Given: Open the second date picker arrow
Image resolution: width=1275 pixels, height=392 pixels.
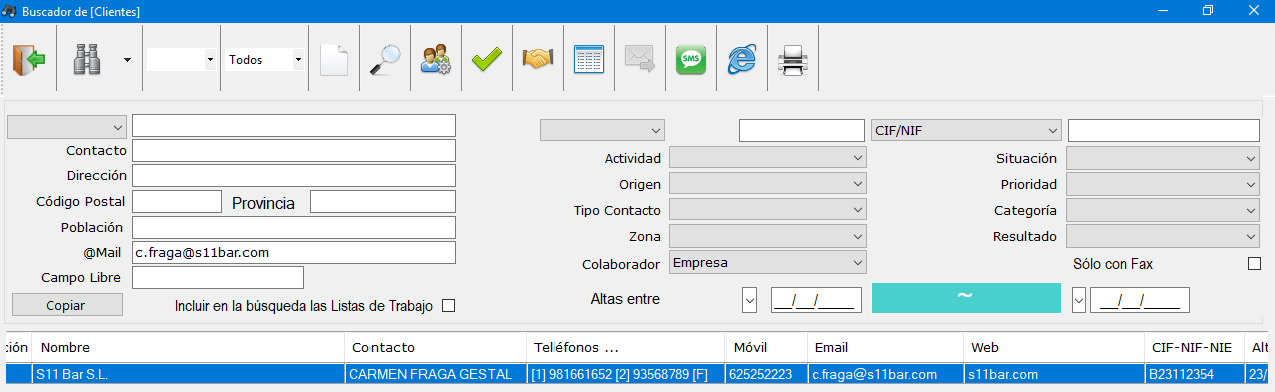Looking at the screenshot, I should [x=1079, y=299].
